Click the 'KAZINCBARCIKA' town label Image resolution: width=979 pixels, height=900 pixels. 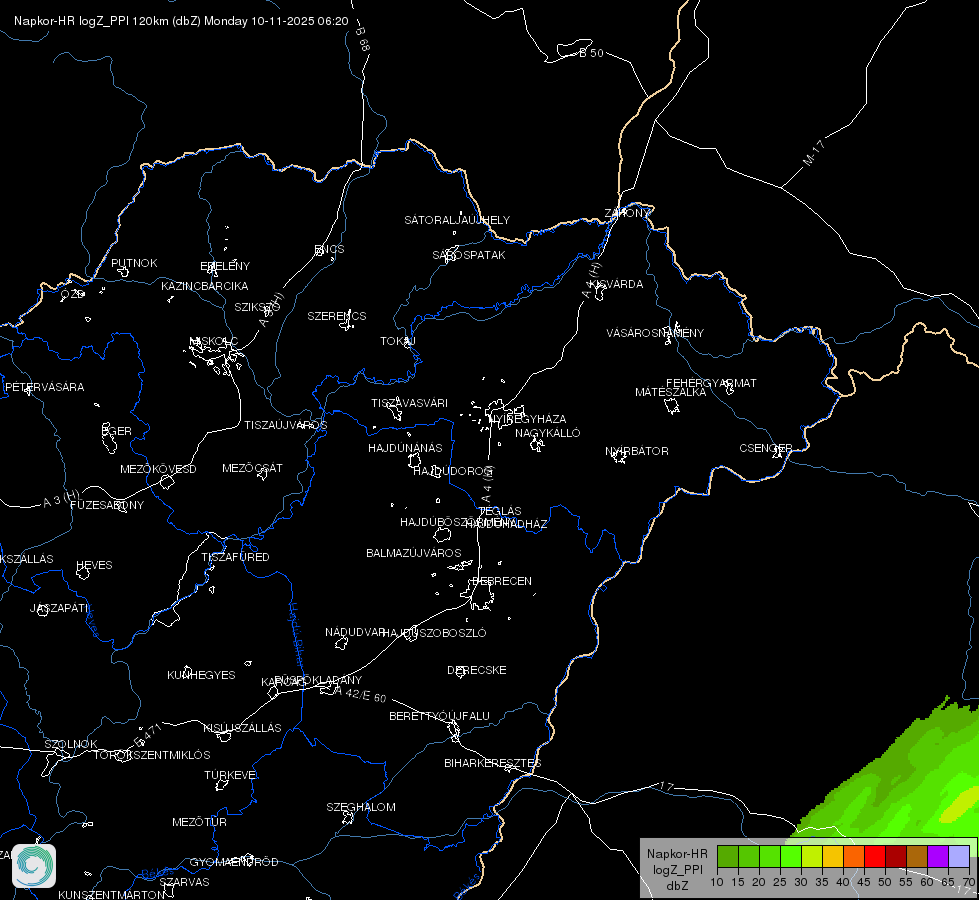[x=205, y=286]
